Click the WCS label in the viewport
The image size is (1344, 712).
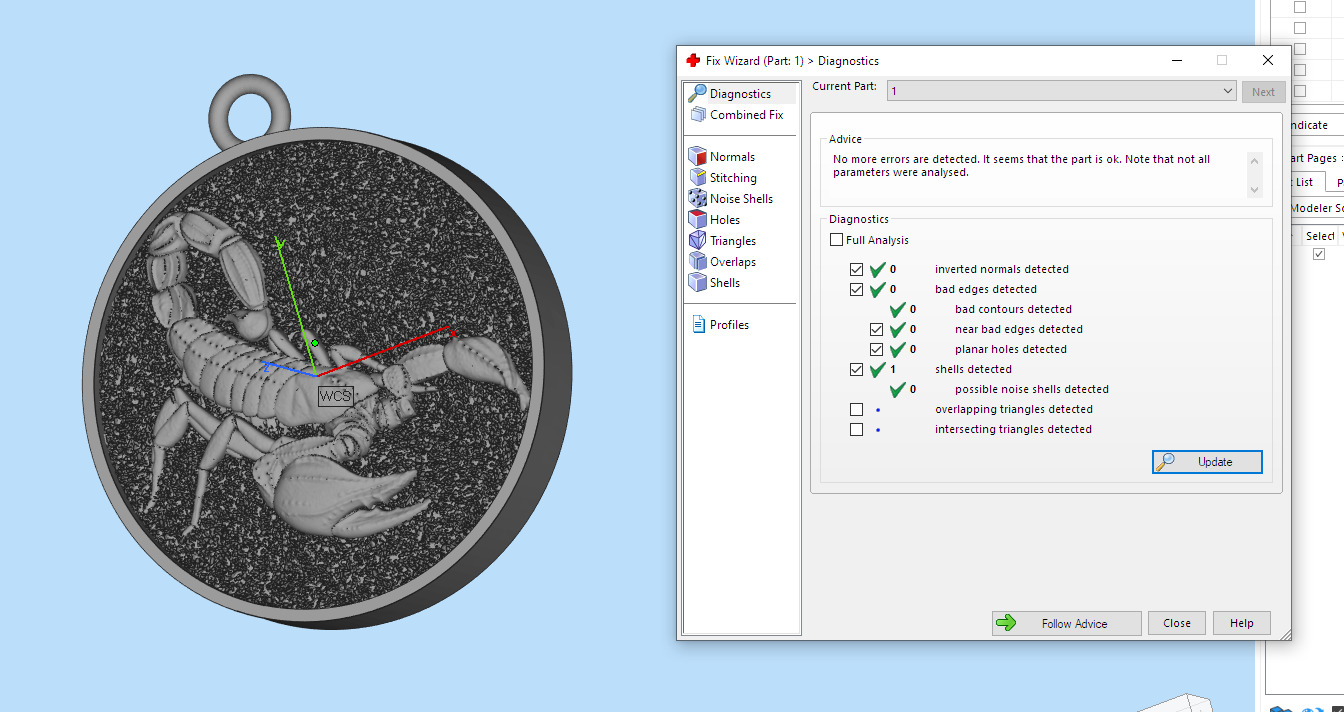pyautogui.click(x=335, y=396)
